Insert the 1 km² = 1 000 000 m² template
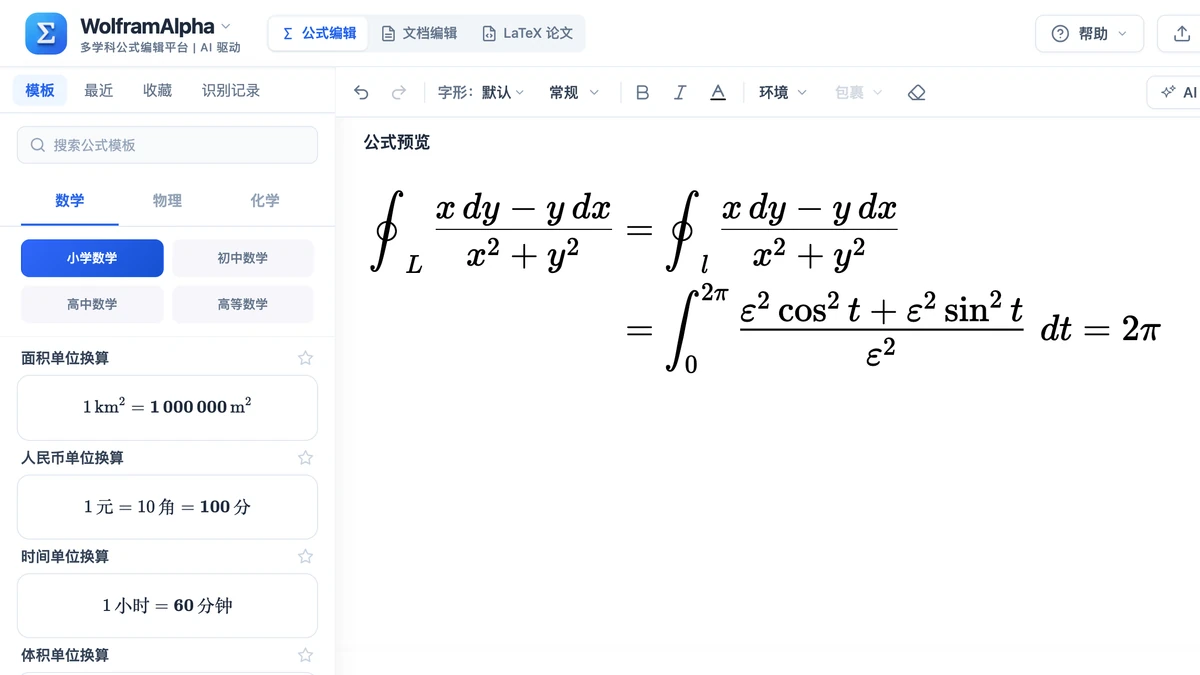 (167, 407)
